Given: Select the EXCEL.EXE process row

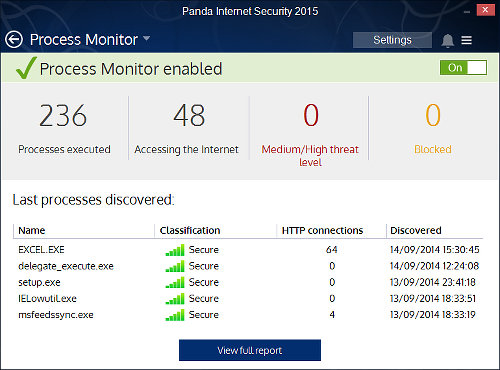Looking at the screenshot, I should pyautogui.click(x=248, y=250).
